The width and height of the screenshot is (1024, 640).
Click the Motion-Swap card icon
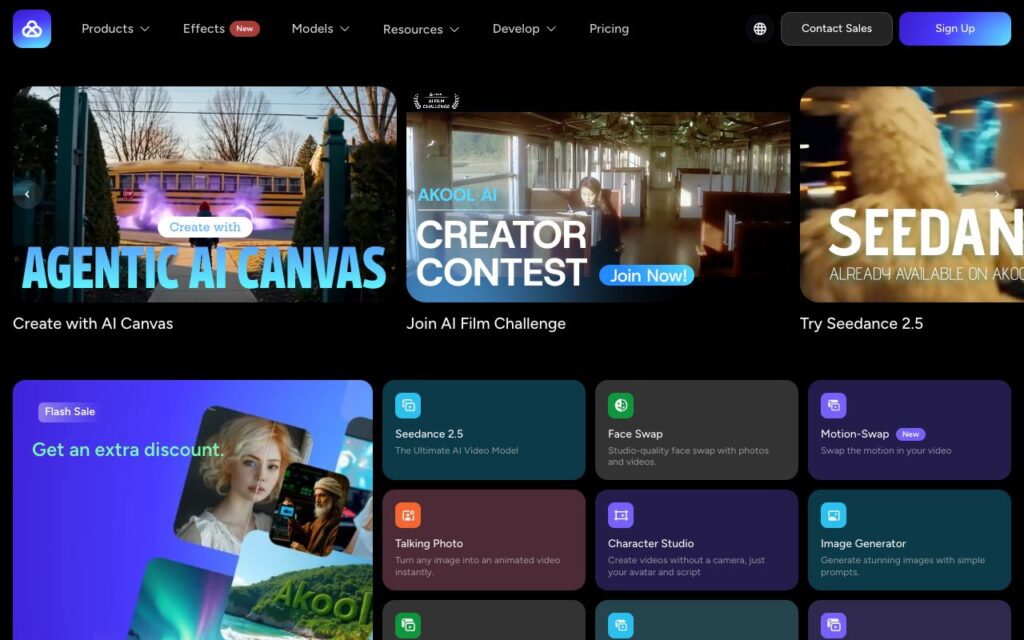point(833,406)
